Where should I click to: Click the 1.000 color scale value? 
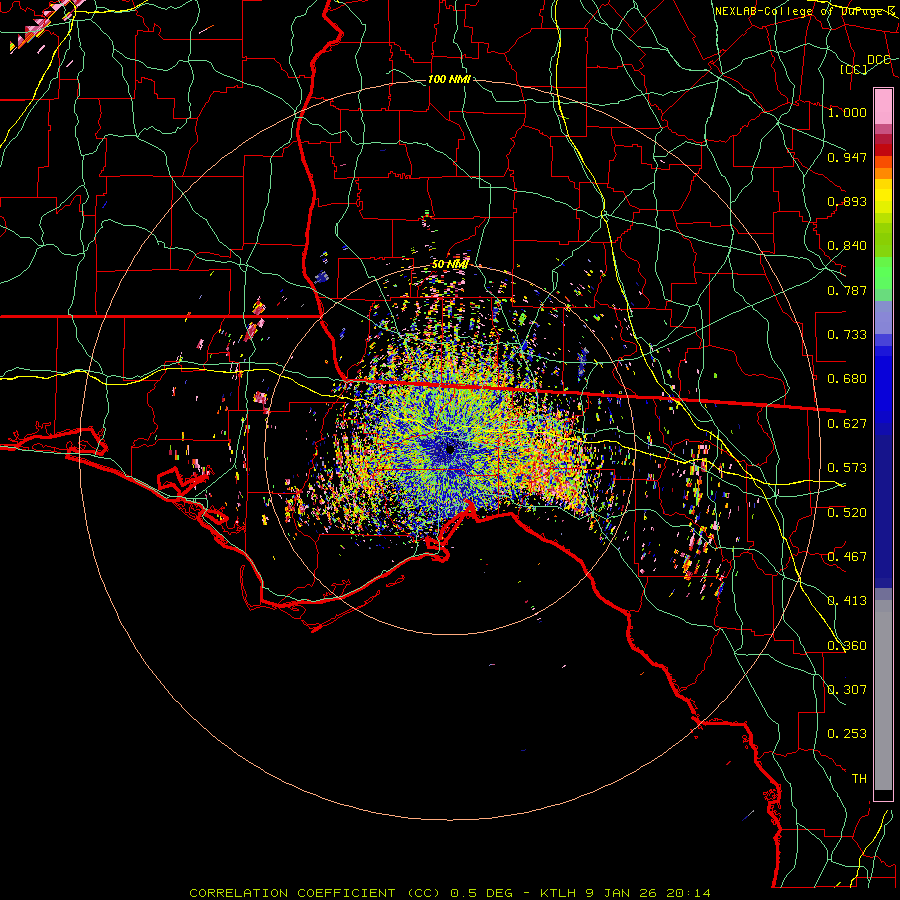pos(847,112)
